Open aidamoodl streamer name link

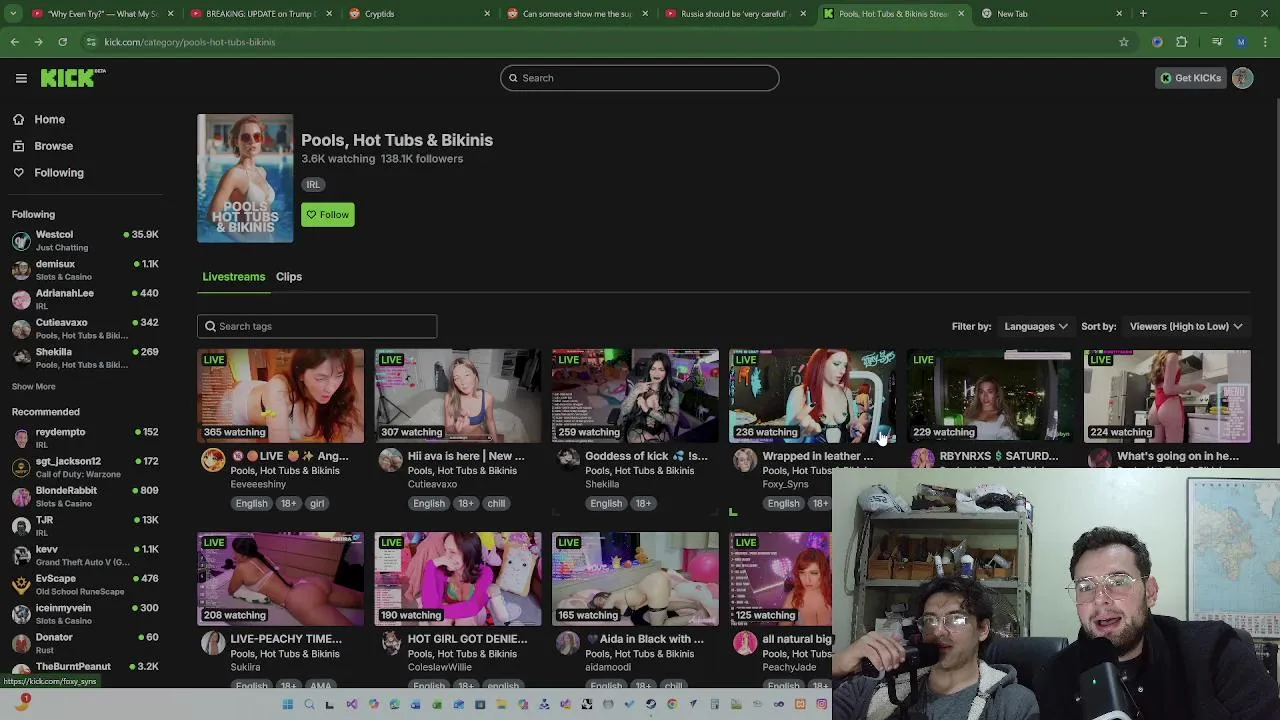tap(608, 667)
